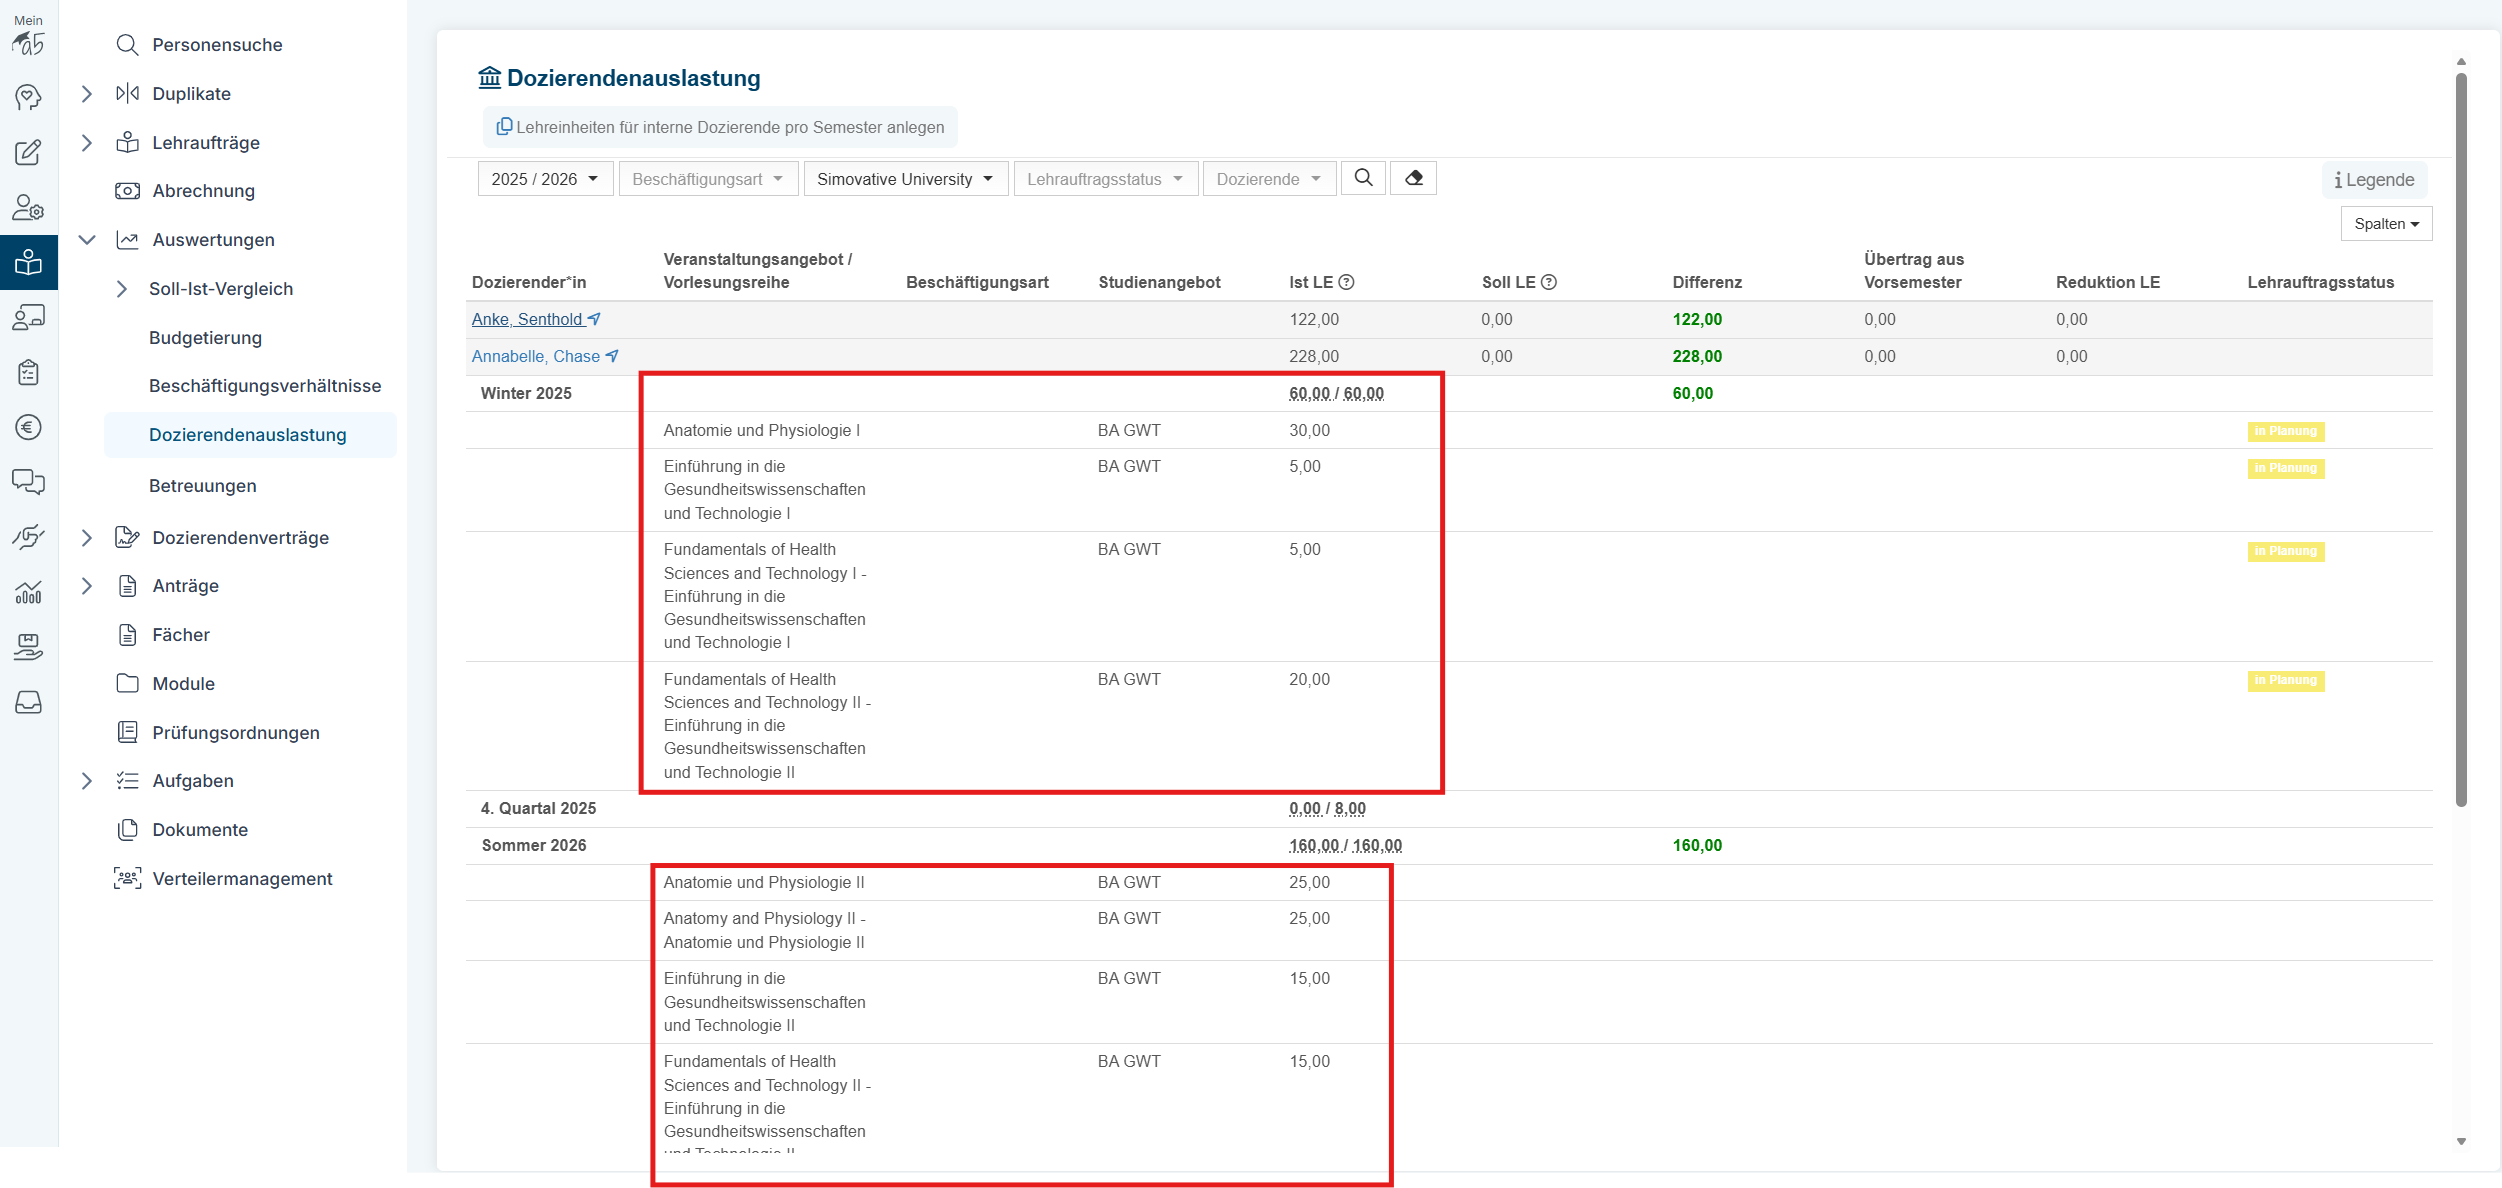Open the Spalten columns dropdown
The width and height of the screenshot is (2502, 1188).
coord(2385,224)
